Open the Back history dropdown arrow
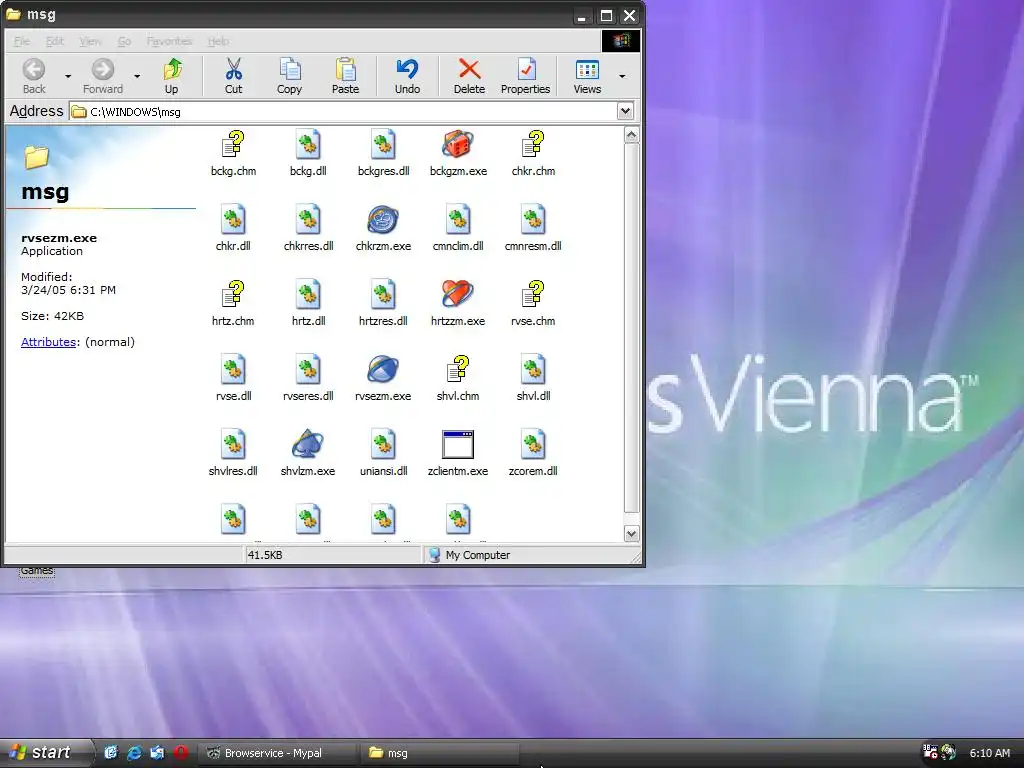This screenshot has width=1024, height=768. 68,76
